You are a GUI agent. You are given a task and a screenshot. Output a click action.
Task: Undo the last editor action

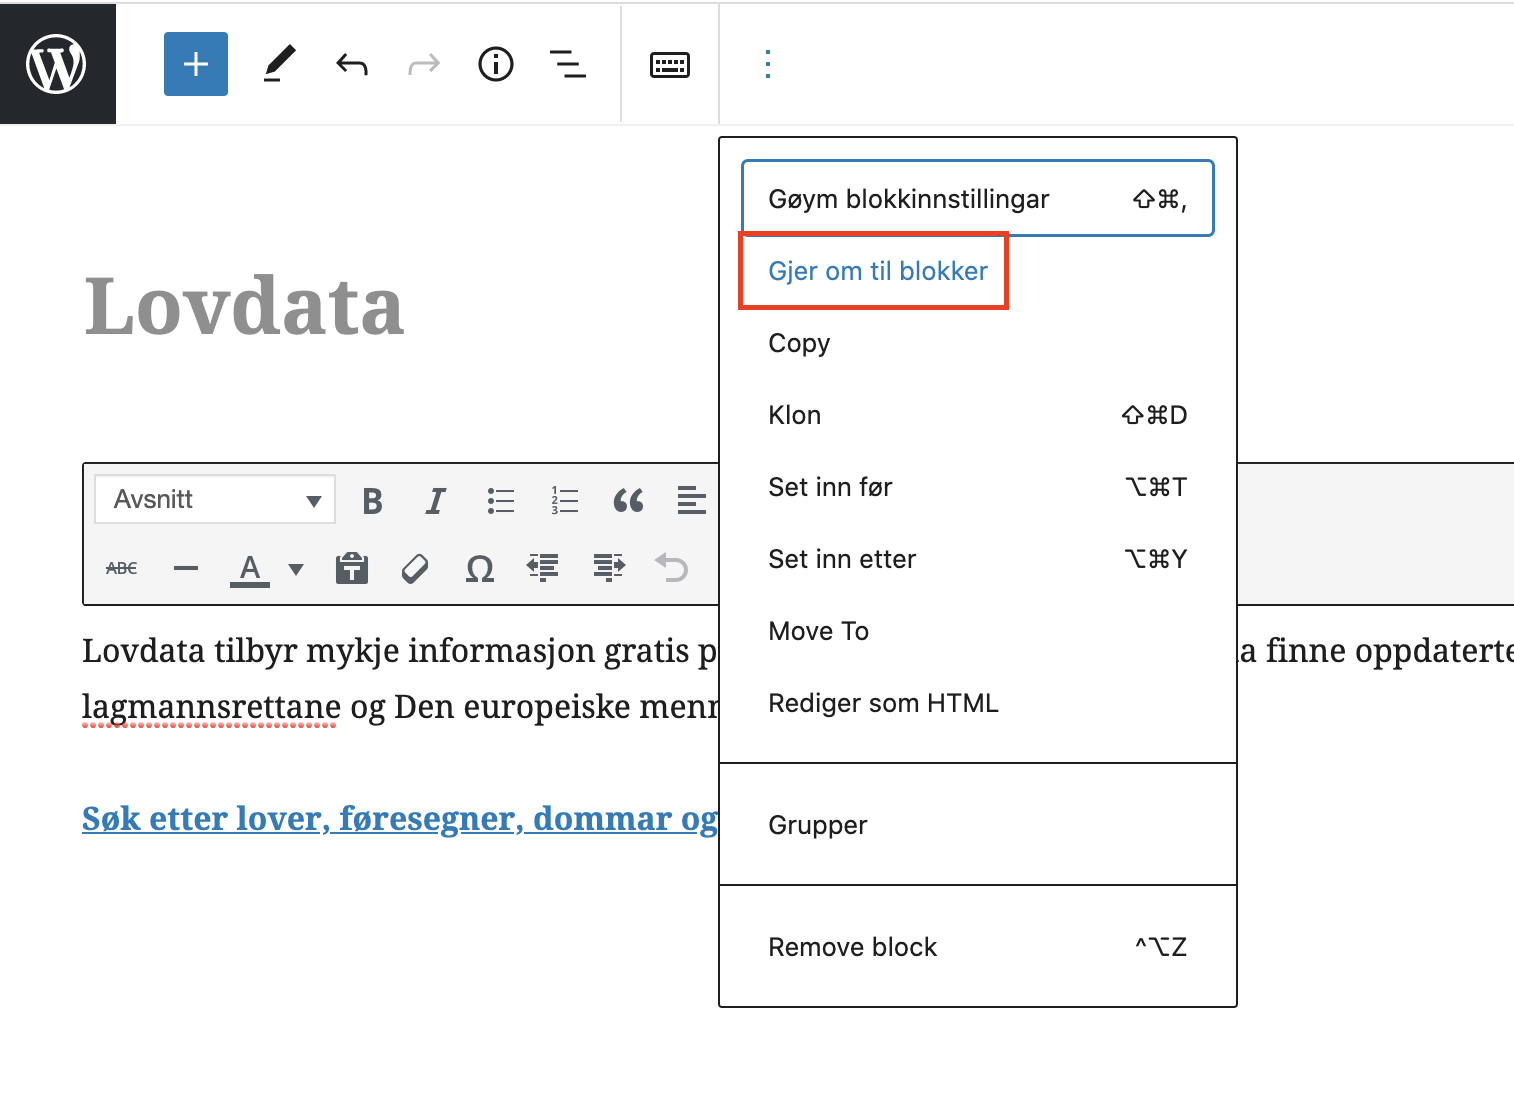coord(352,65)
